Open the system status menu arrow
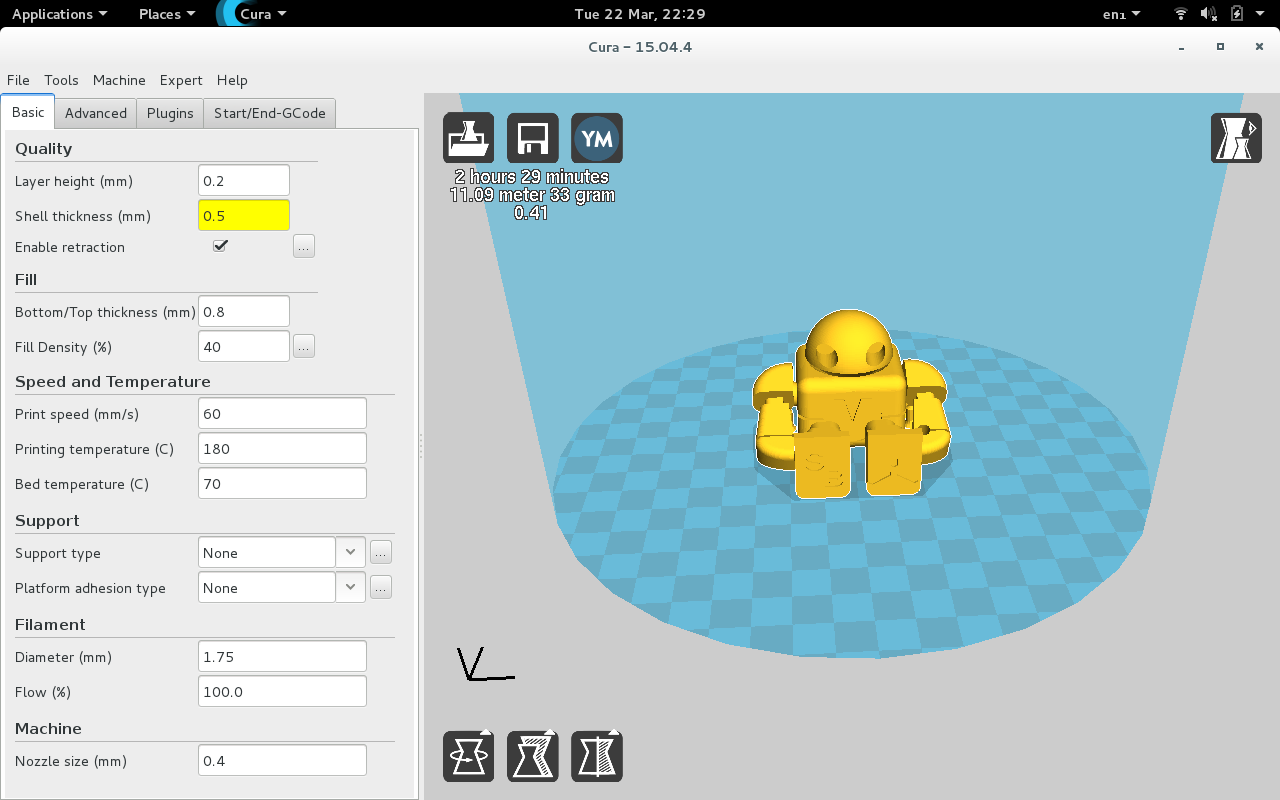Viewport: 1280px width, 800px height. (1262, 14)
